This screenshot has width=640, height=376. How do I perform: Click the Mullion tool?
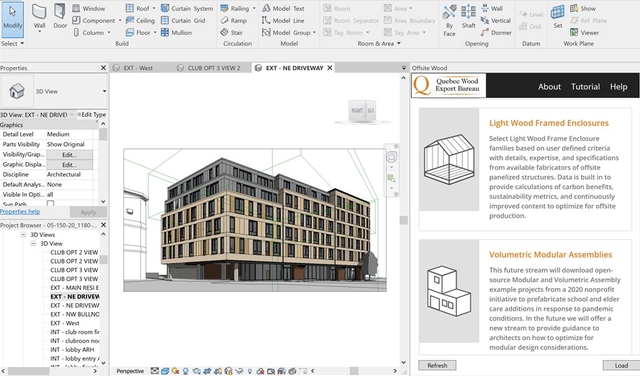point(176,32)
